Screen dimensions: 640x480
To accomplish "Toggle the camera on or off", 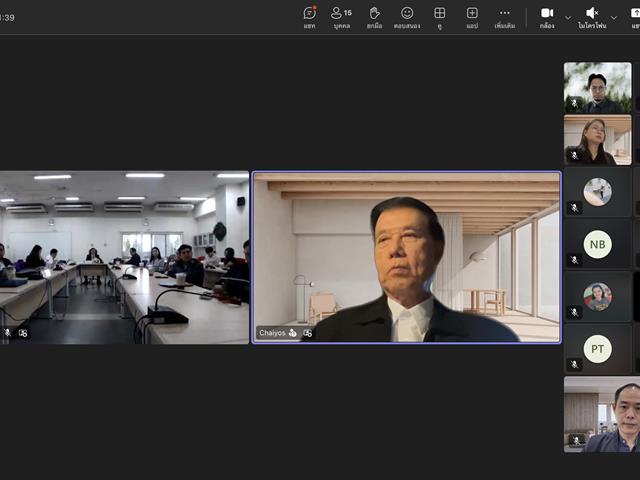I will coord(547,18).
